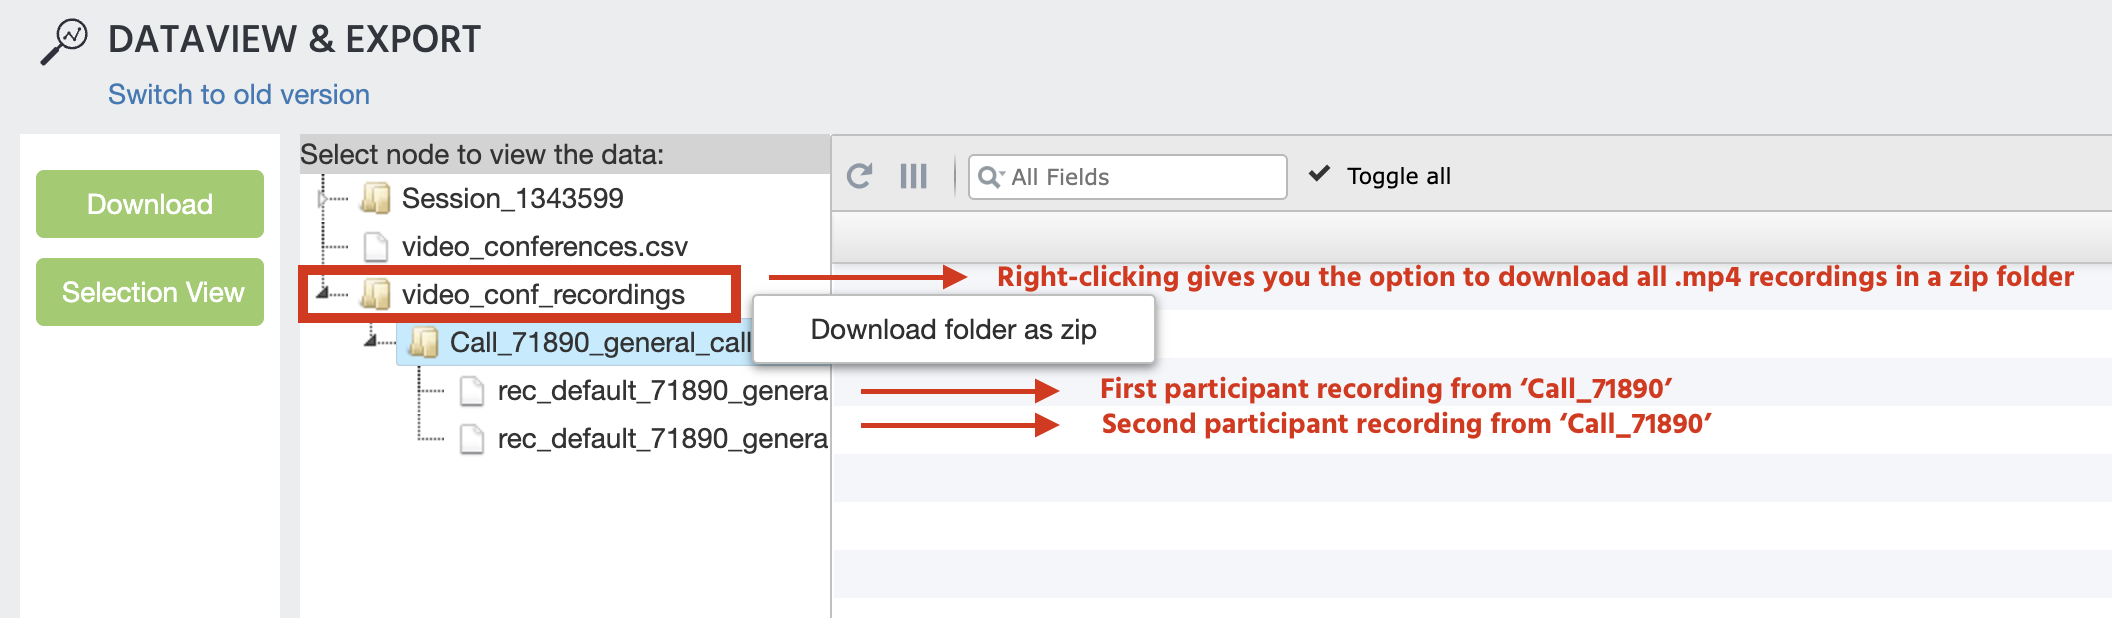The width and height of the screenshot is (2112, 618).
Task: Click the video_conf_recordings folder icon
Action: [x=376, y=294]
